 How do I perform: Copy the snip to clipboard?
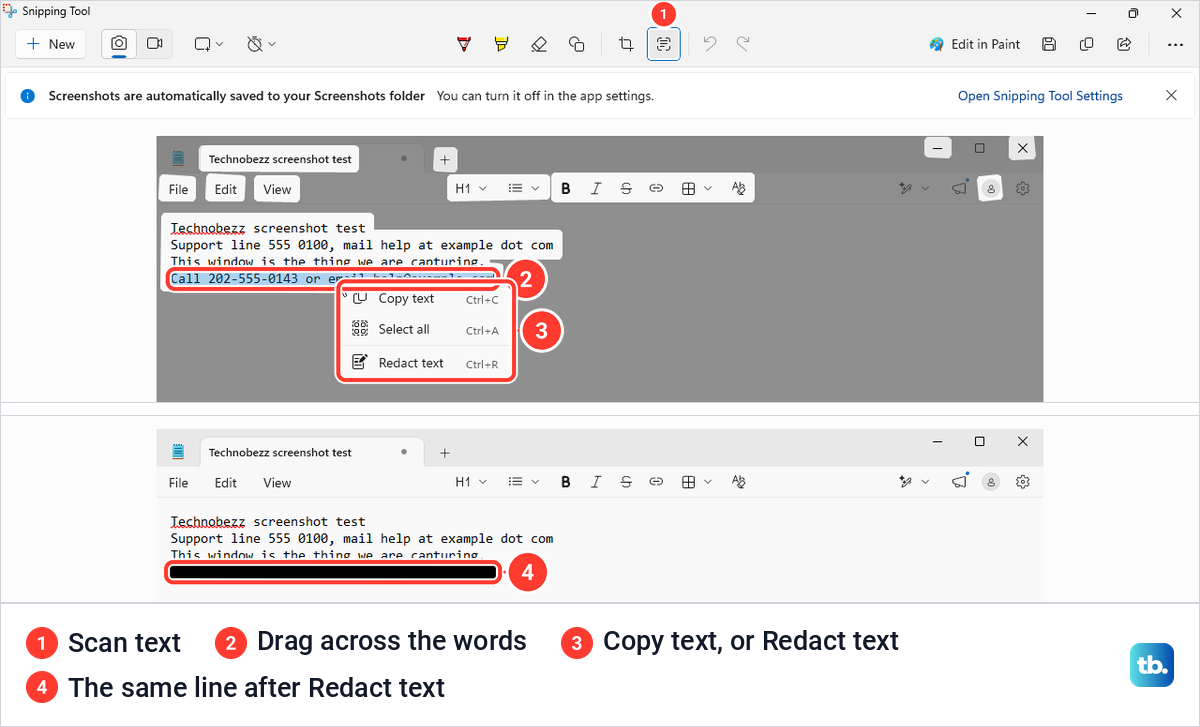pos(1086,44)
